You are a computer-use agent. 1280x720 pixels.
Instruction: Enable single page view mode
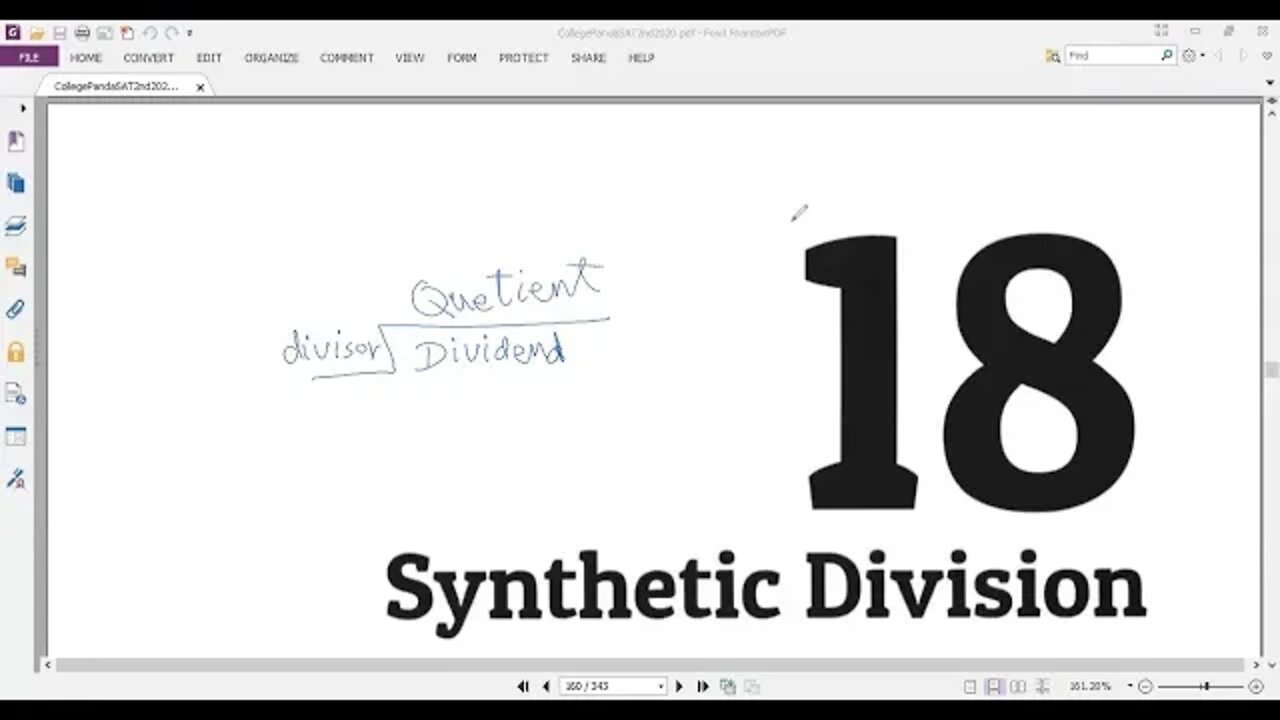tap(970, 687)
